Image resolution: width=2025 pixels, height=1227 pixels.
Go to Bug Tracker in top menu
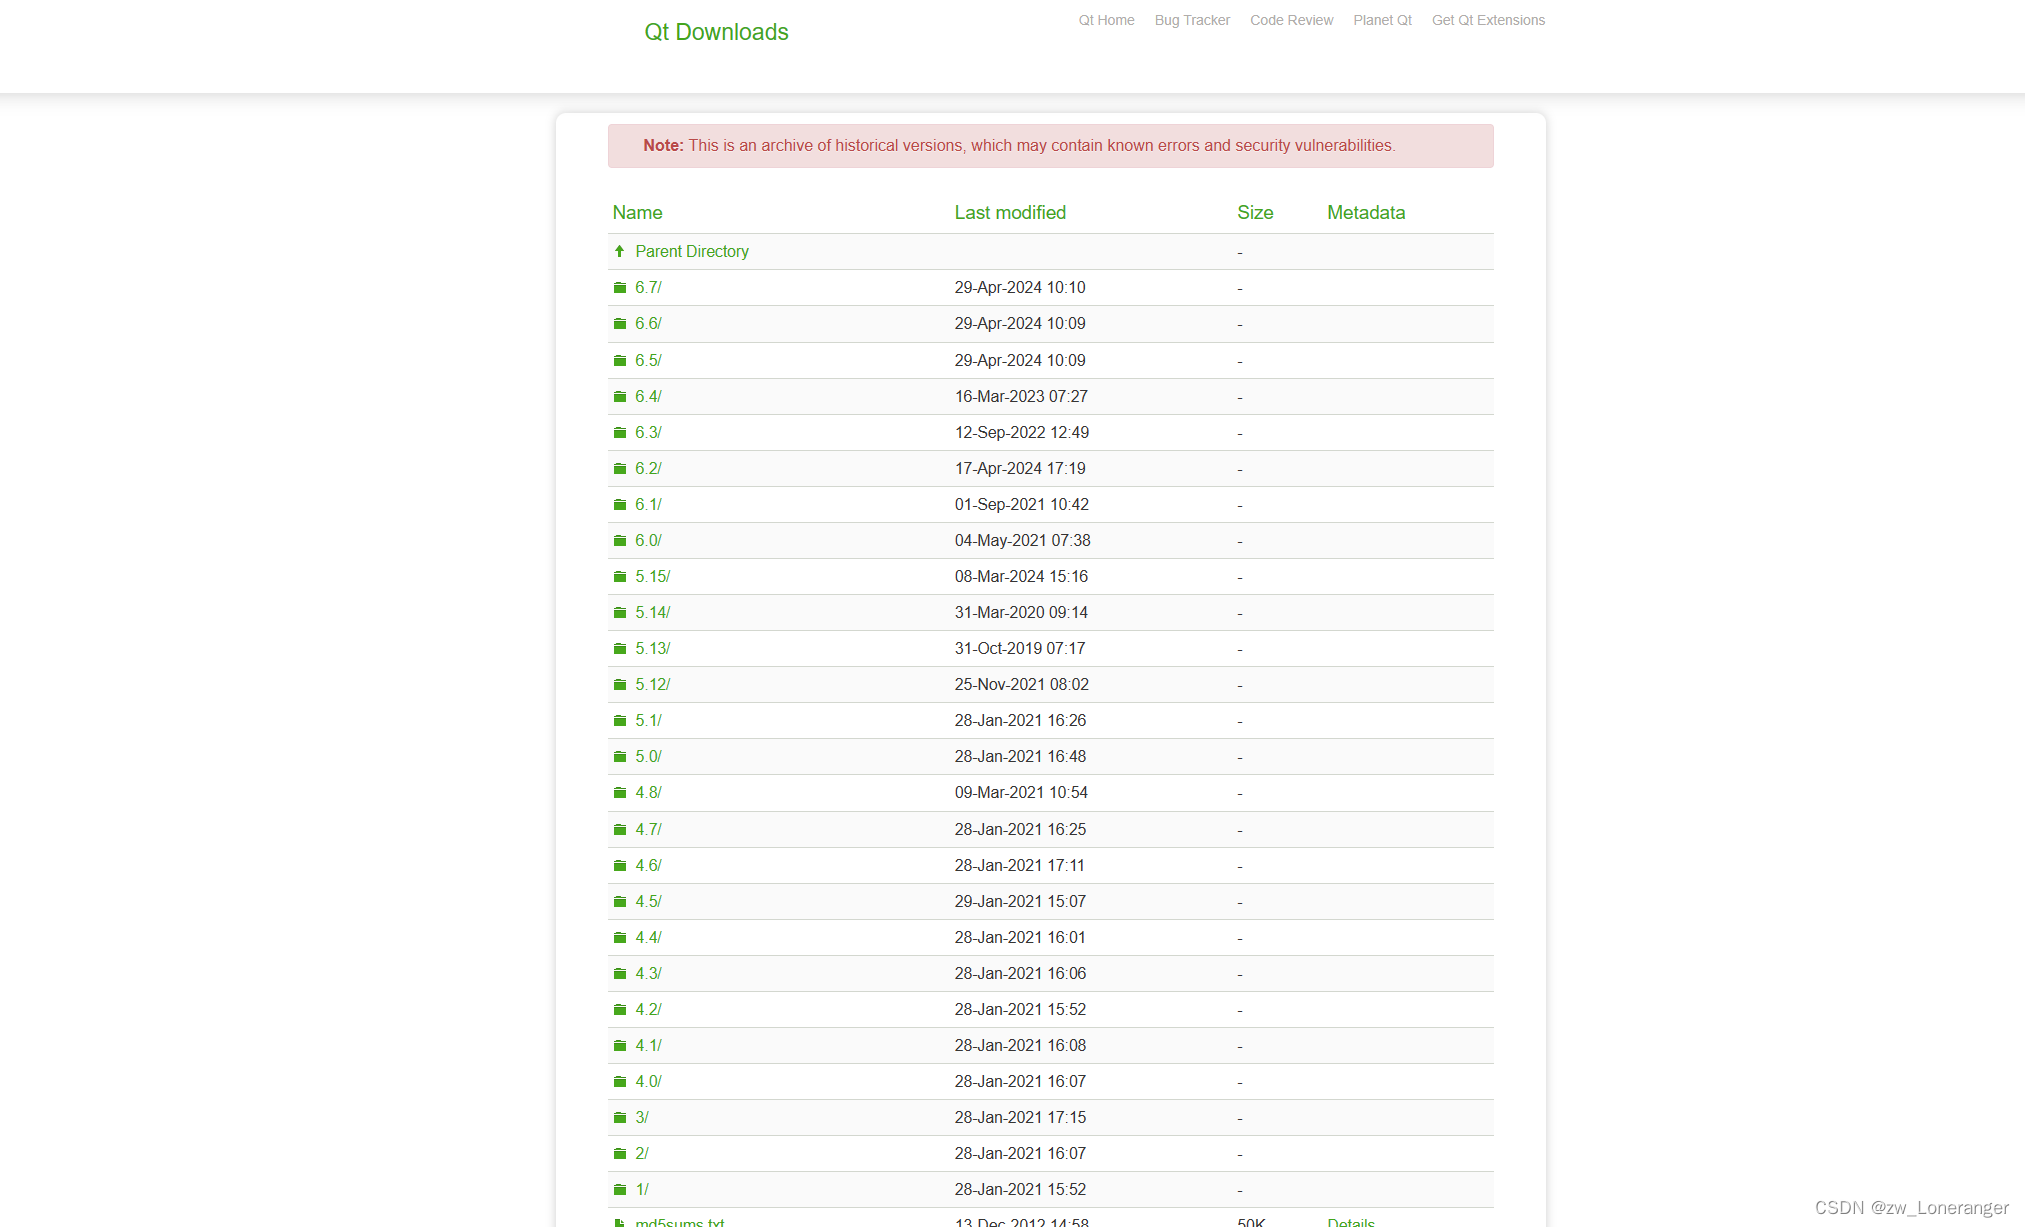1192,20
